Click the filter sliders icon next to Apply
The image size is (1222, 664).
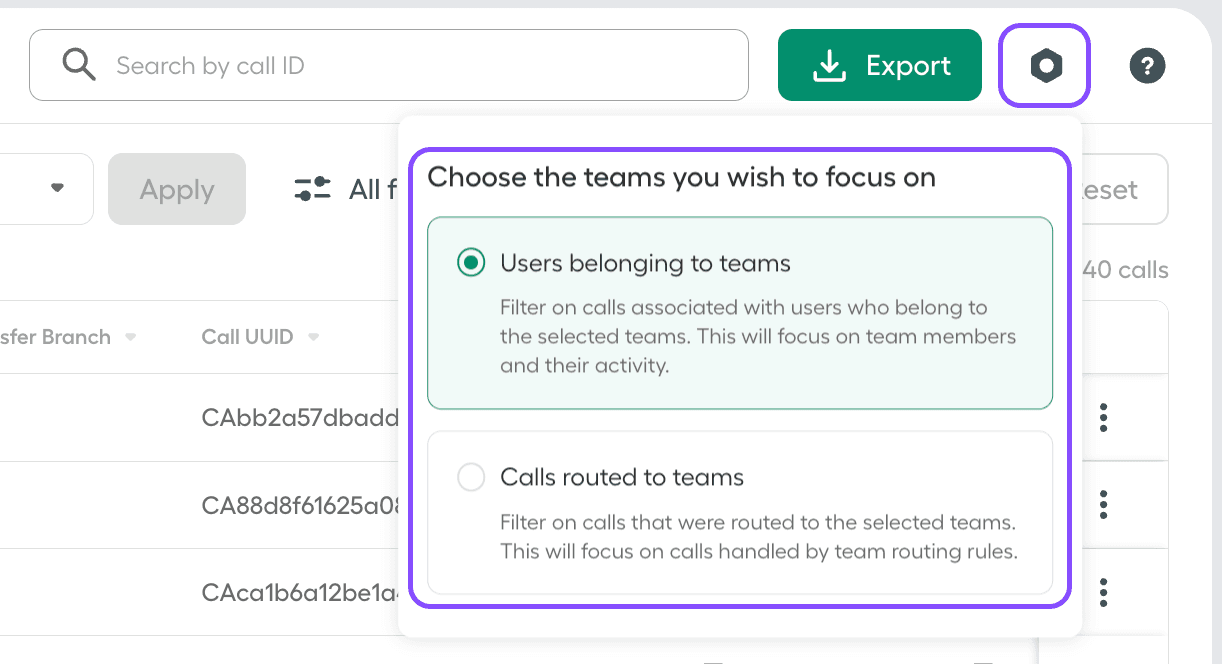click(312, 188)
